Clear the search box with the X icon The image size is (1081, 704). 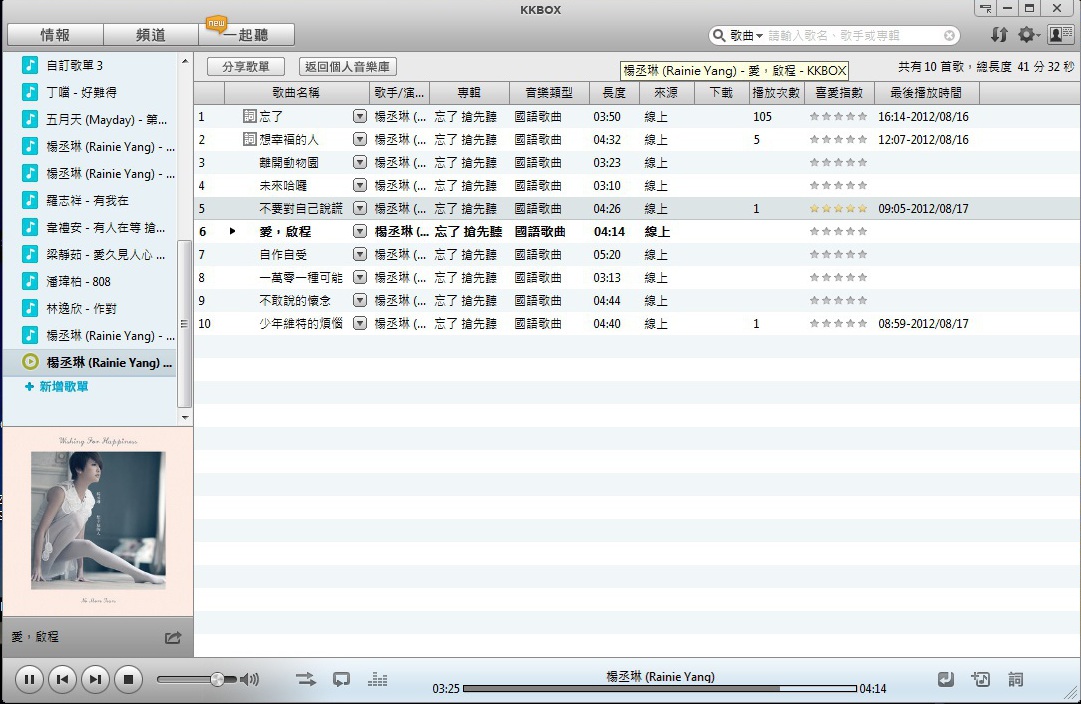949,35
